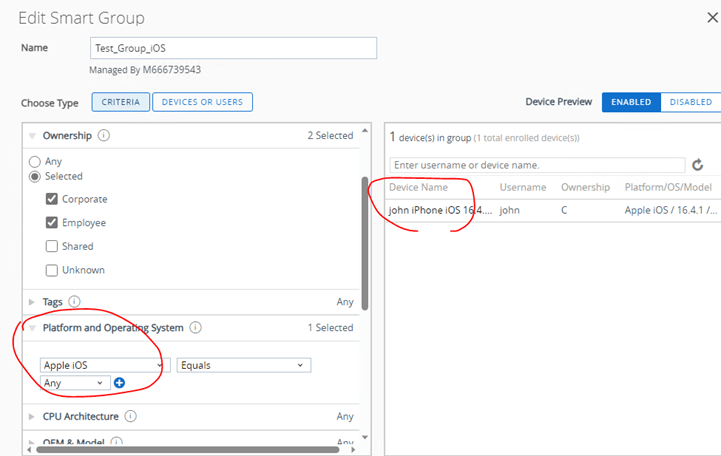Select the Criteria type tab
The height and width of the screenshot is (456, 721).
point(121,102)
